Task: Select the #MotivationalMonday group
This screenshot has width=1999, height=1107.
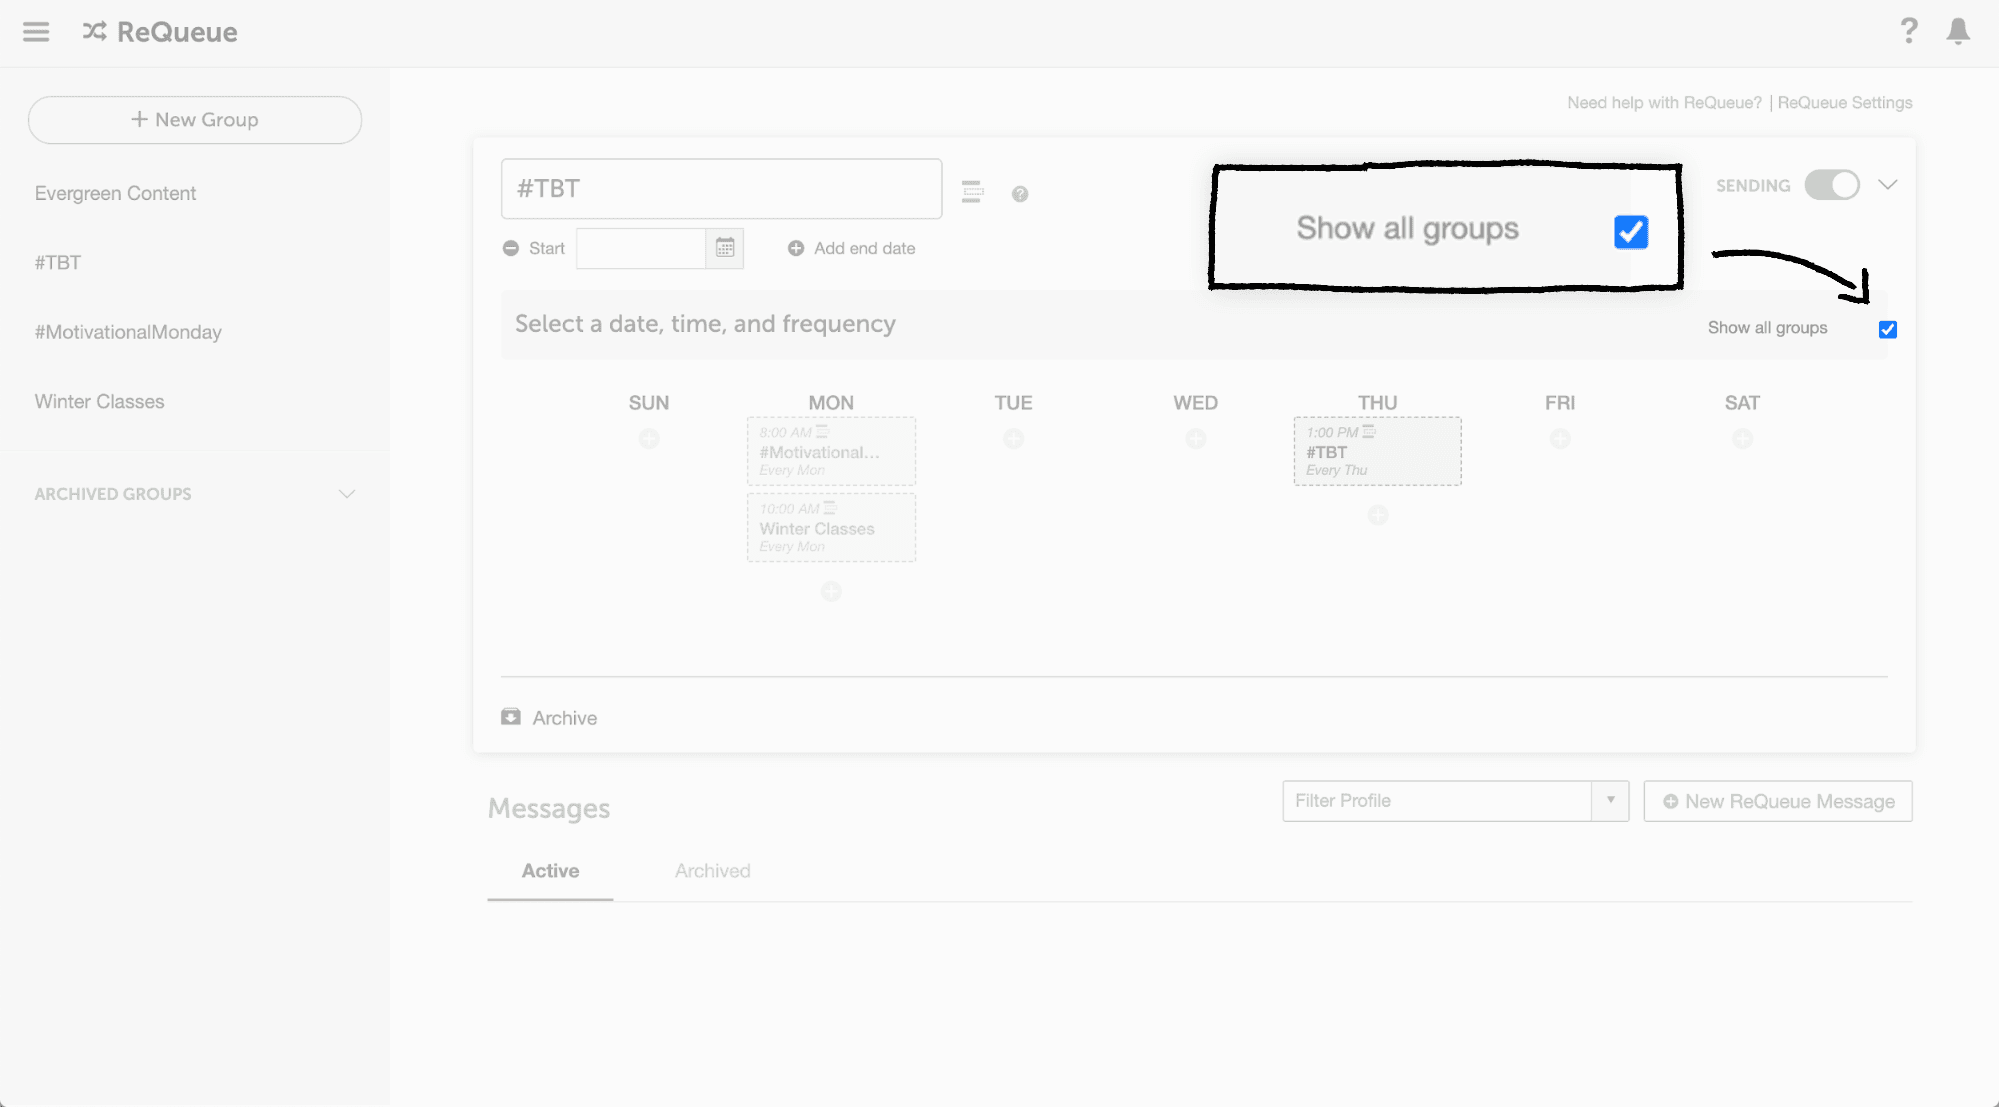Action: pos(128,332)
